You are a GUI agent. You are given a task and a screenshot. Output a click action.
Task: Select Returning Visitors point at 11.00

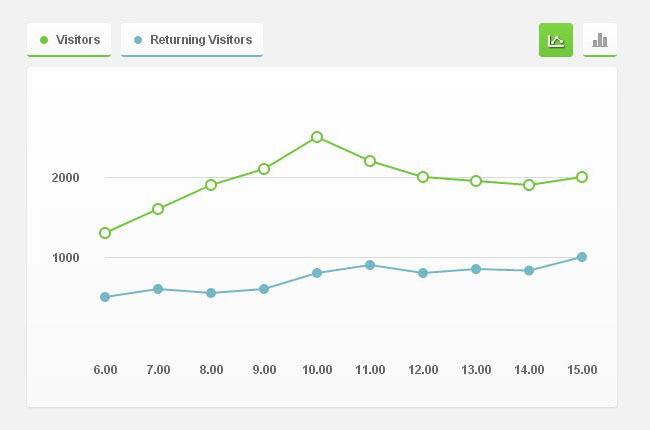point(370,265)
